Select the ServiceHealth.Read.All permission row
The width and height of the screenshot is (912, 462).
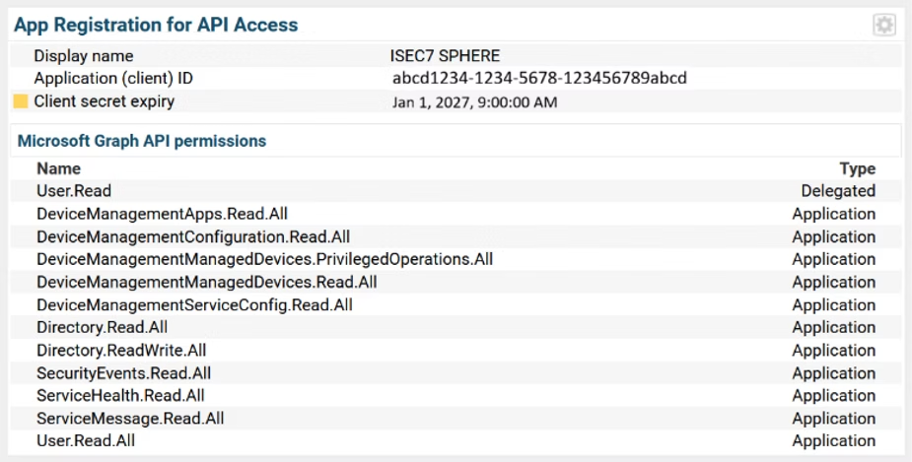[x=120, y=396]
